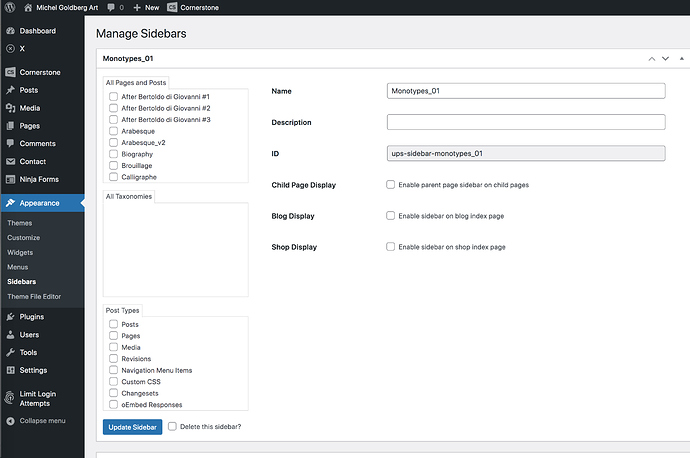Select the Sidebars submenu item
The image size is (690, 458).
22,282
